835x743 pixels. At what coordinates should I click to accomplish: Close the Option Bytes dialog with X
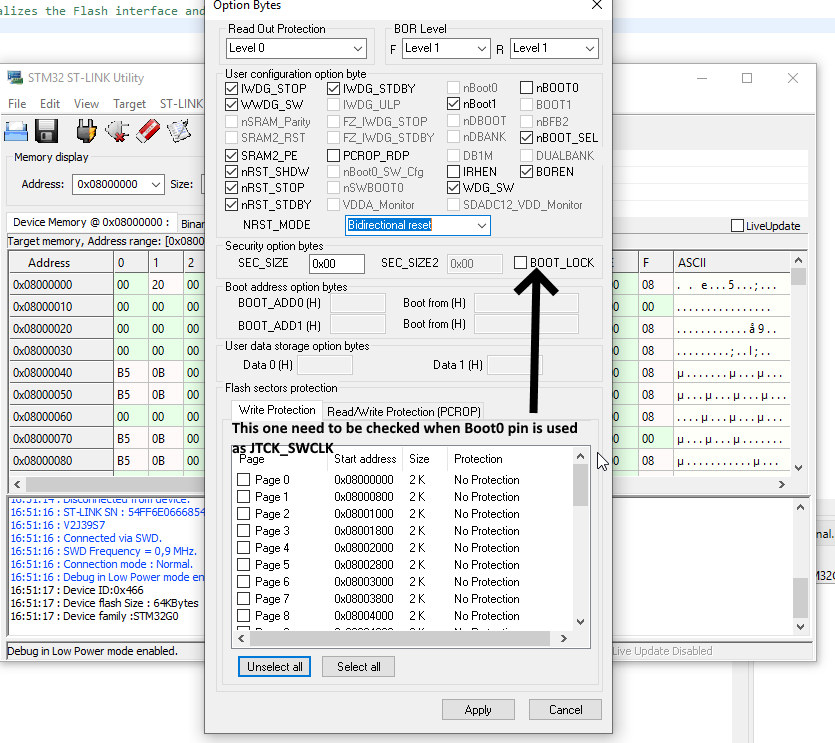click(597, 5)
